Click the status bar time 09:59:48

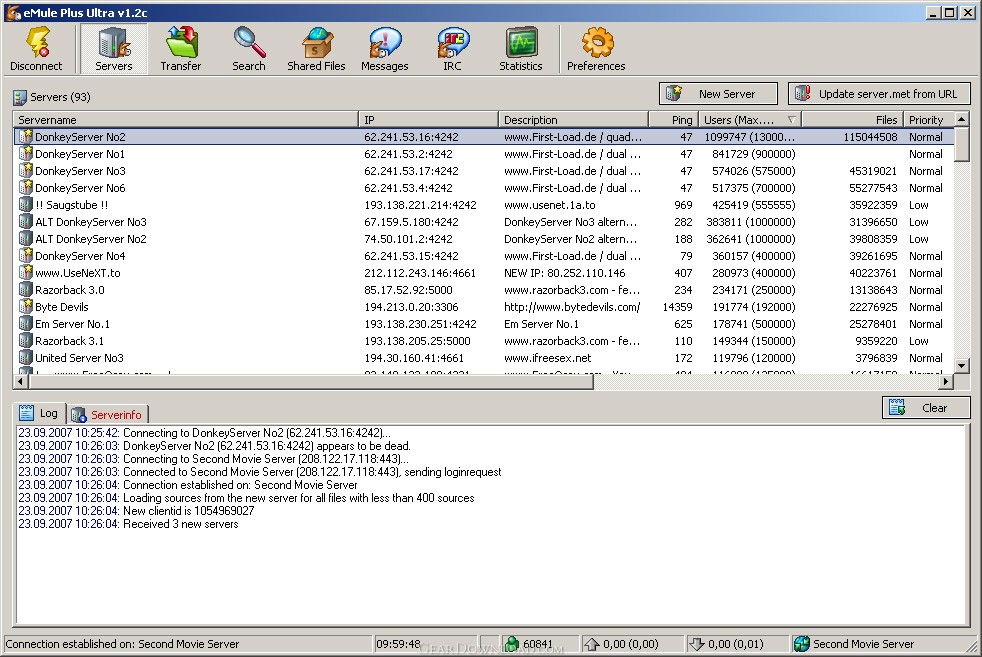tap(398, 644)
